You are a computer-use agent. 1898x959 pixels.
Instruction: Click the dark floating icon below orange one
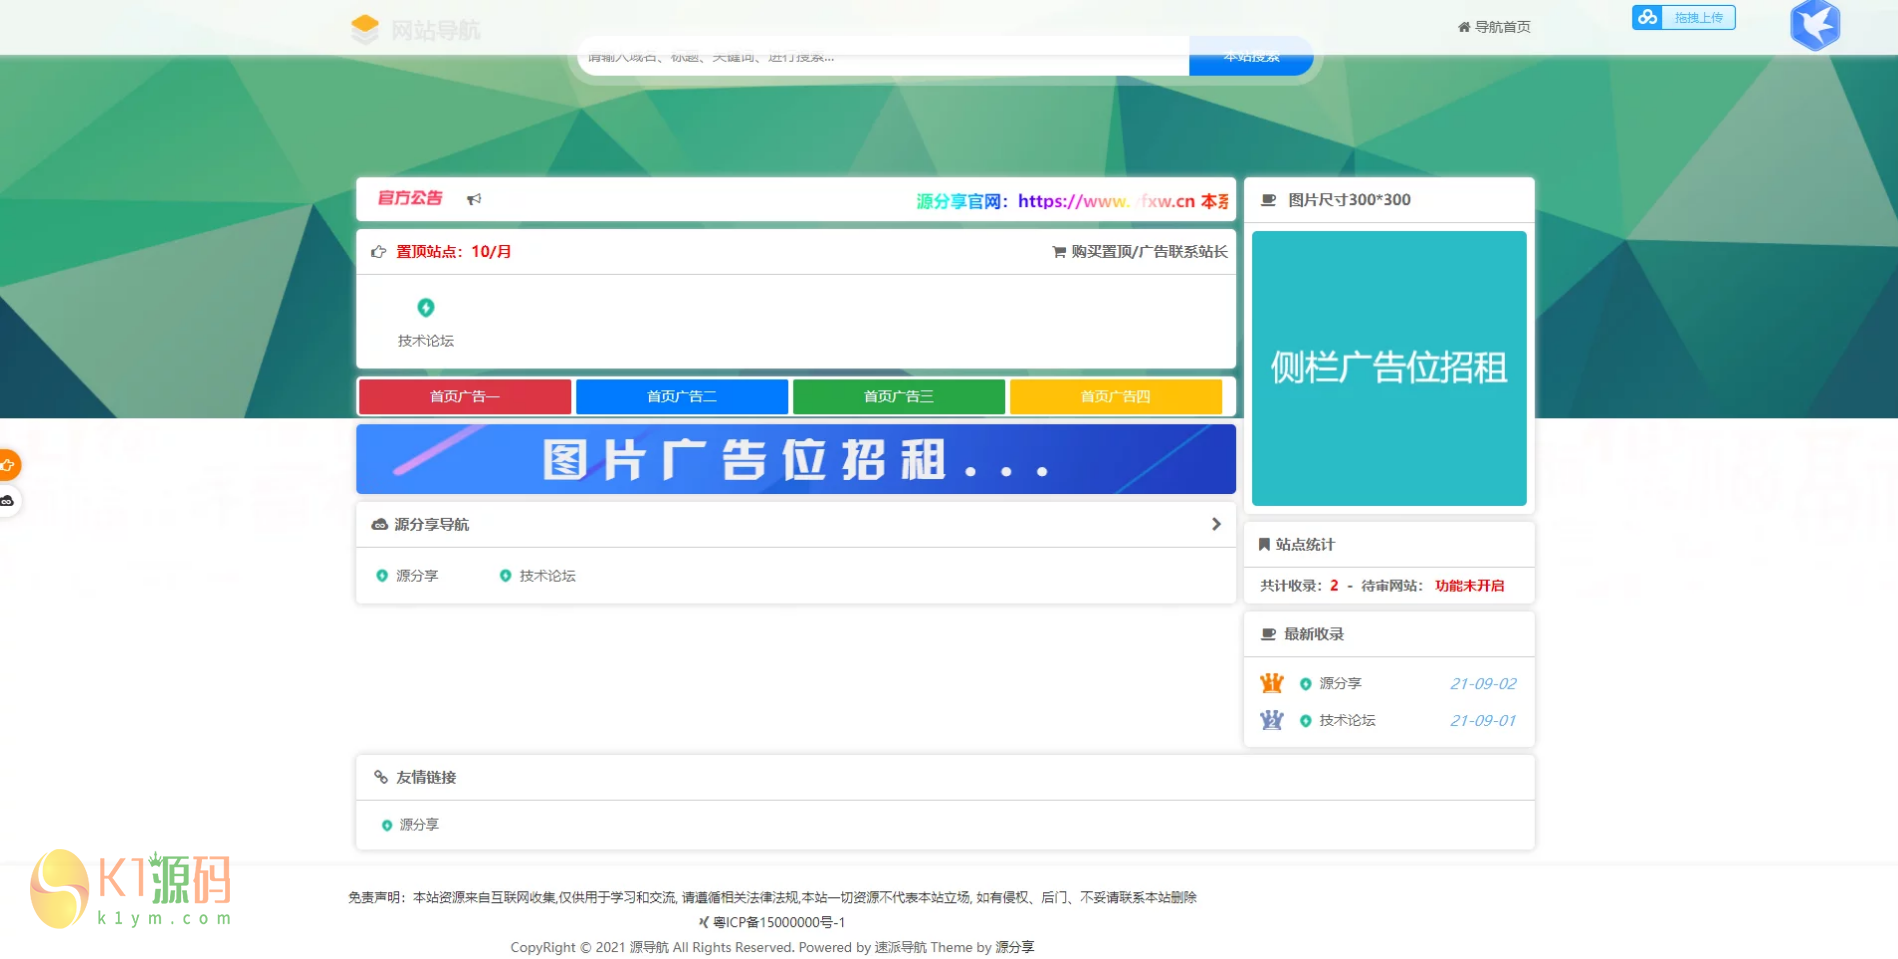tap(8, 501)
